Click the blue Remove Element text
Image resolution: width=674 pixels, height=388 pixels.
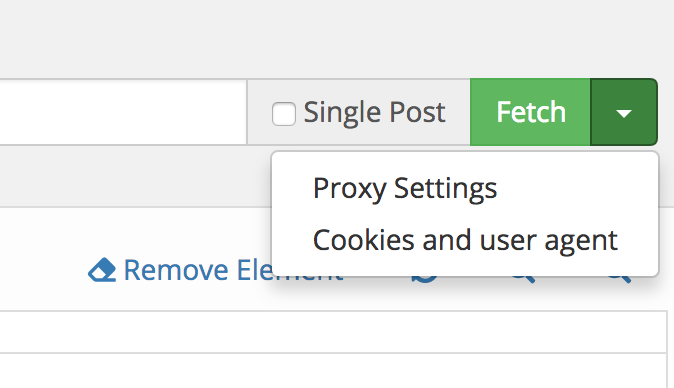233,270
